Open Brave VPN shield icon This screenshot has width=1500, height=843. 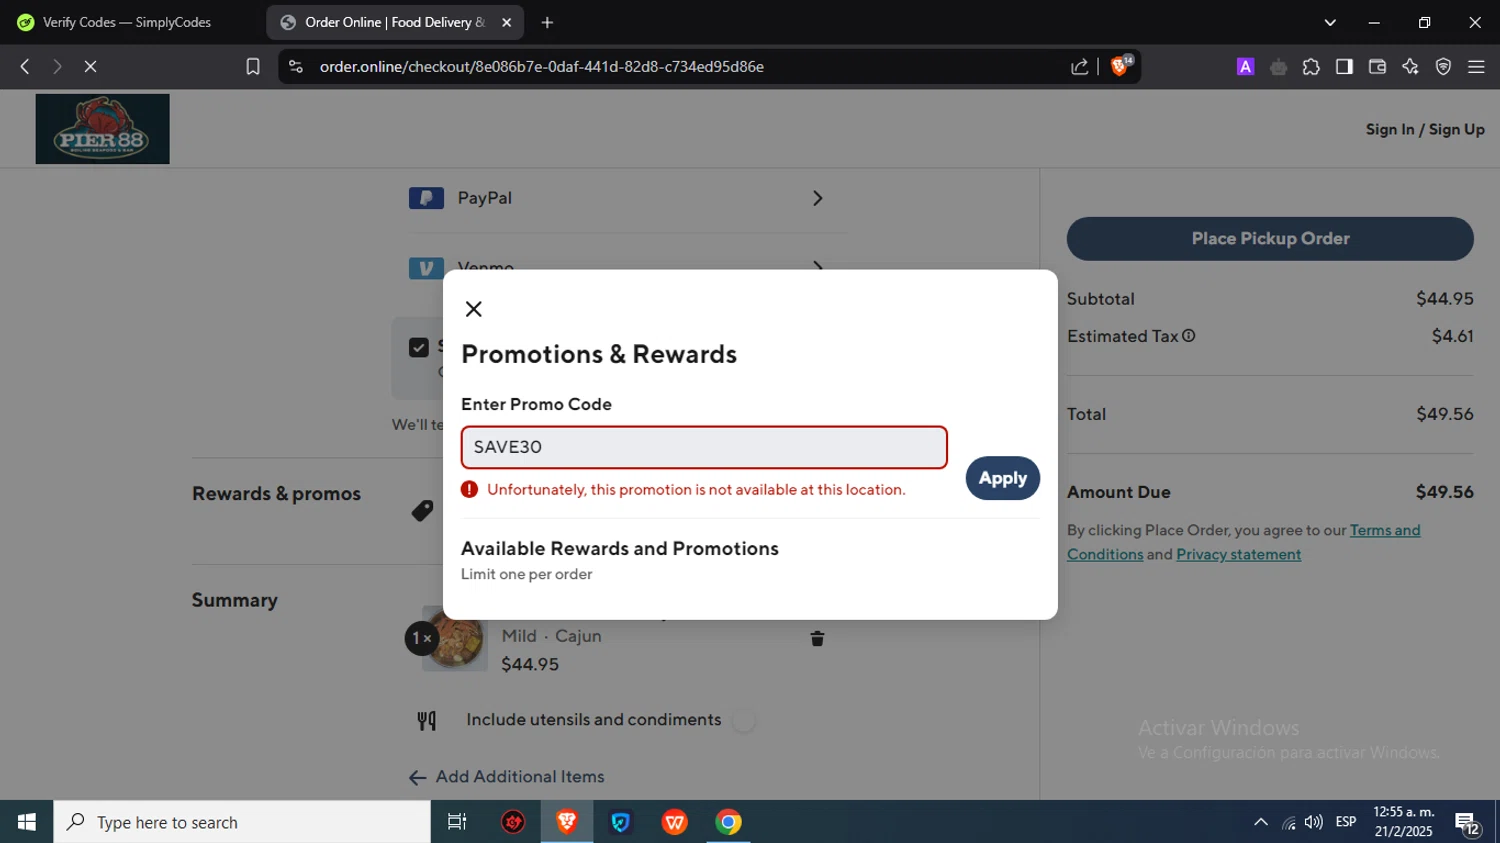(x=1443, y=66)
